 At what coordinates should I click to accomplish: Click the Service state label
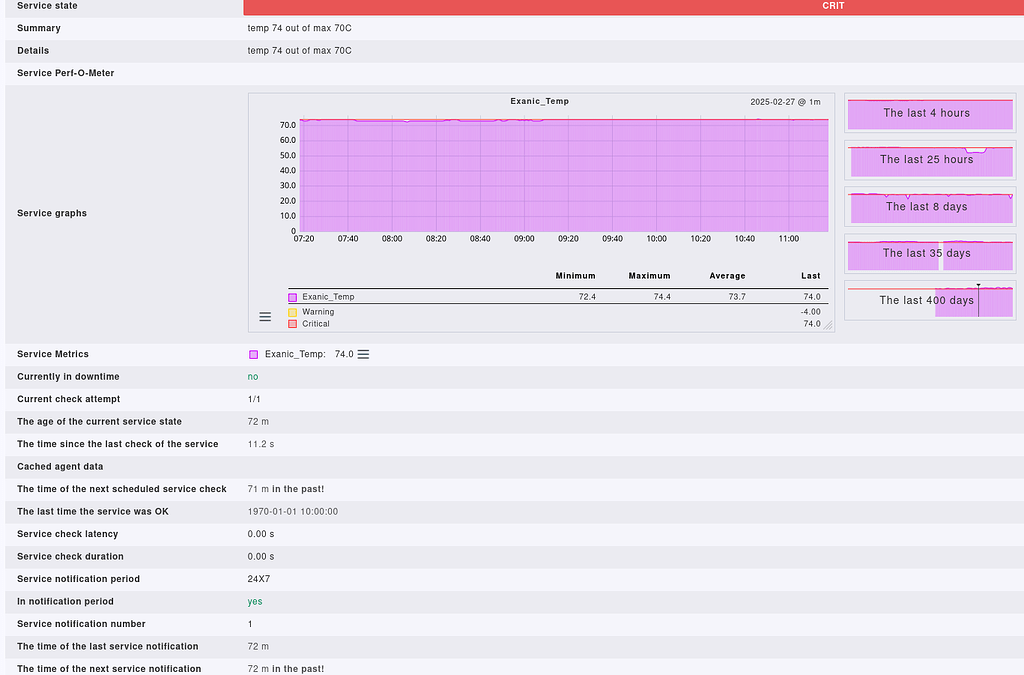click(x=47, y=6)
